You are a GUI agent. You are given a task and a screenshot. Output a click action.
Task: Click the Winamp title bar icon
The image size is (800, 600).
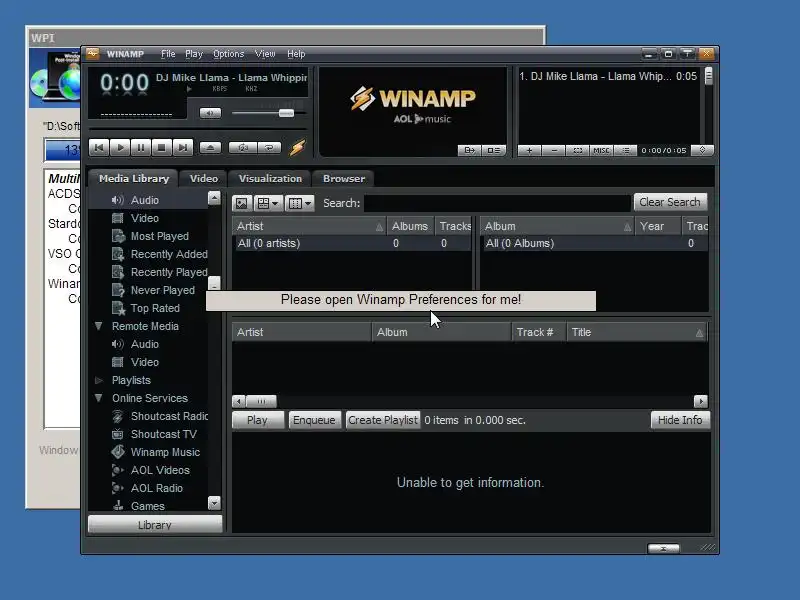[92, 53]
